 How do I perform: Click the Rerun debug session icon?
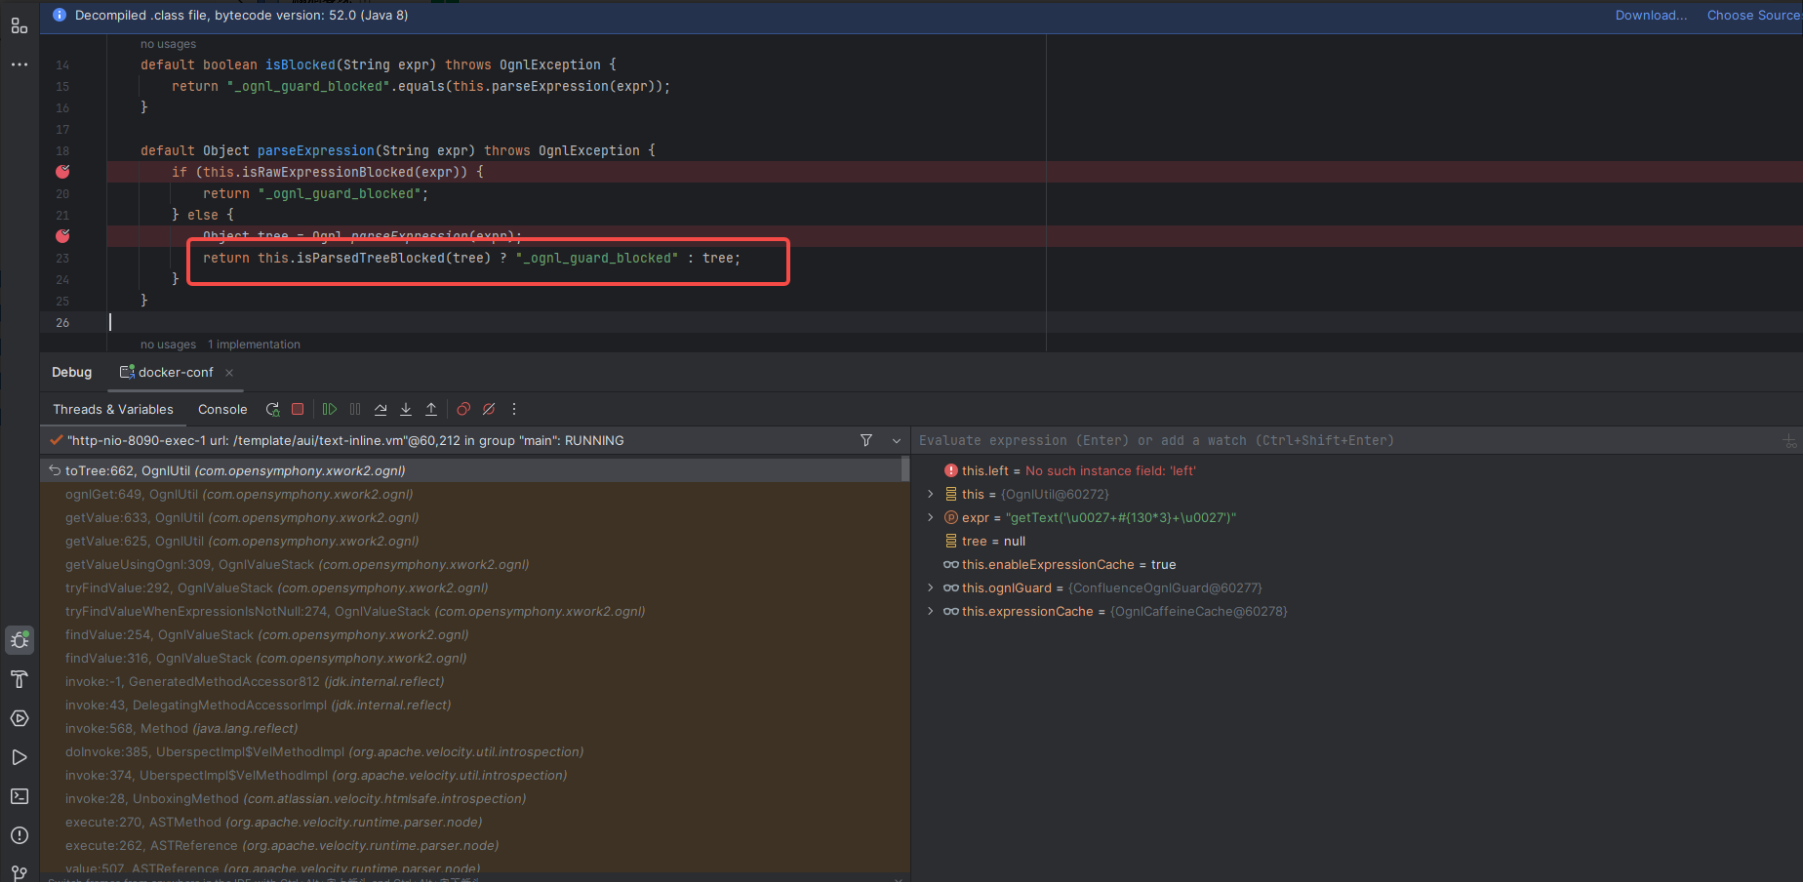pyautogui.click(x=272, y=409)
